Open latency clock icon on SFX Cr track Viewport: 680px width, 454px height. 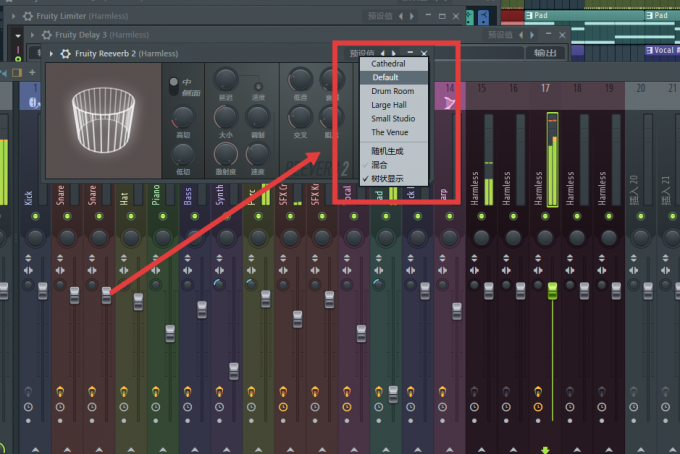(283, 407)
